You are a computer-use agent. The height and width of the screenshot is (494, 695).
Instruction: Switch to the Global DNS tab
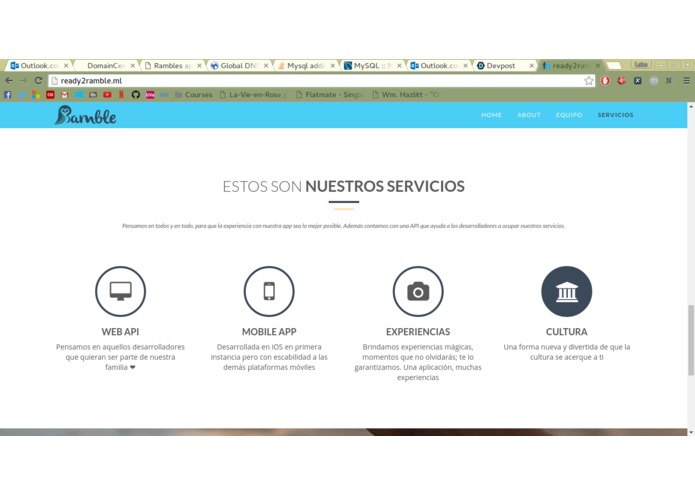238,66
